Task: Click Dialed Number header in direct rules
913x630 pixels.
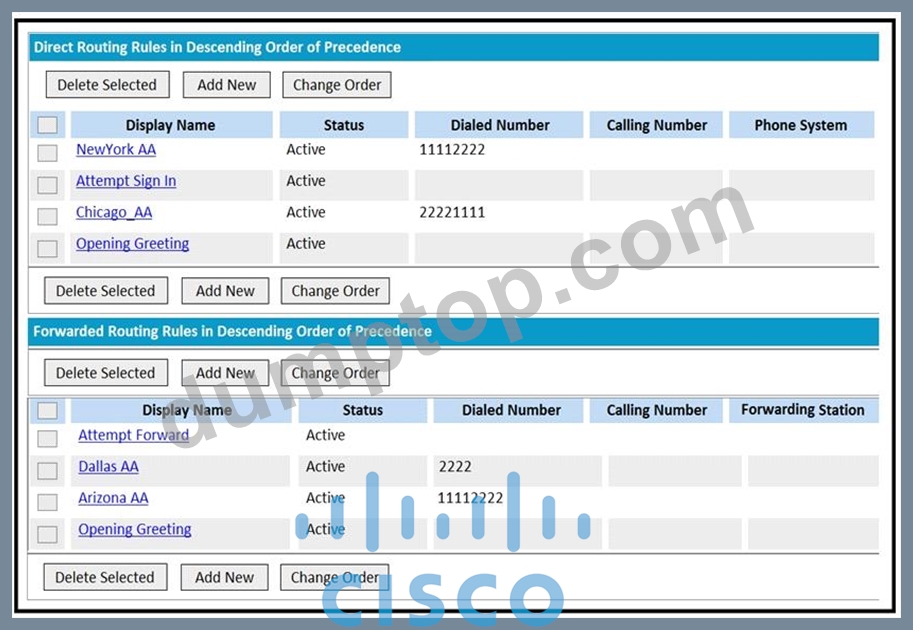Action: pos(499,125)
